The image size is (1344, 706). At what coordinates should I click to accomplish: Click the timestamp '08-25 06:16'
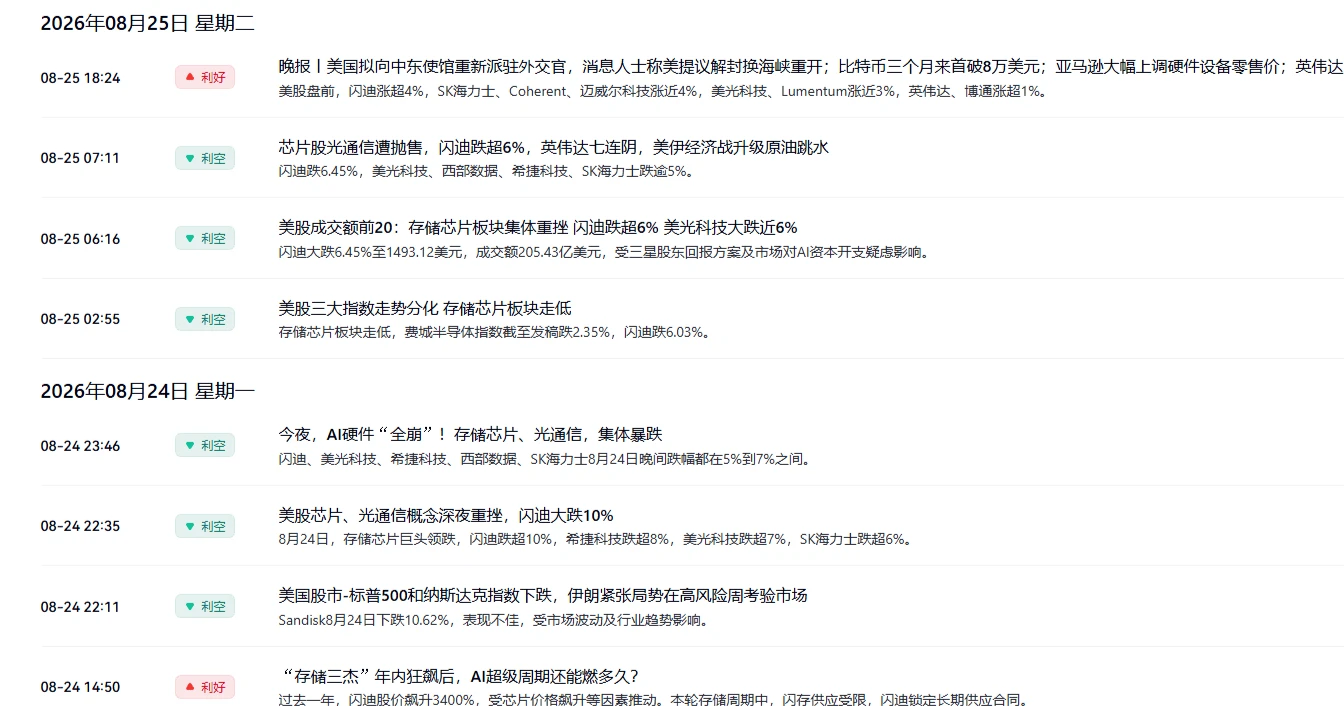click(80, 239)
